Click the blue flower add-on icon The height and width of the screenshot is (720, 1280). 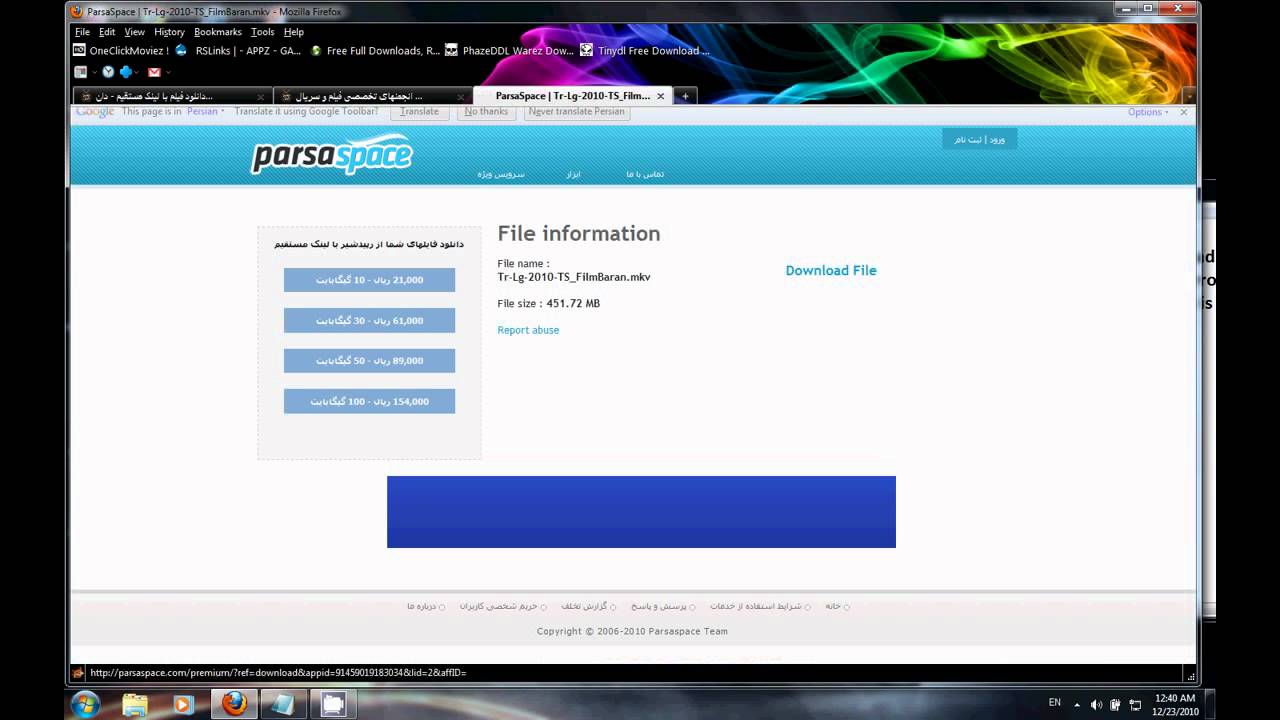[126, 71]
